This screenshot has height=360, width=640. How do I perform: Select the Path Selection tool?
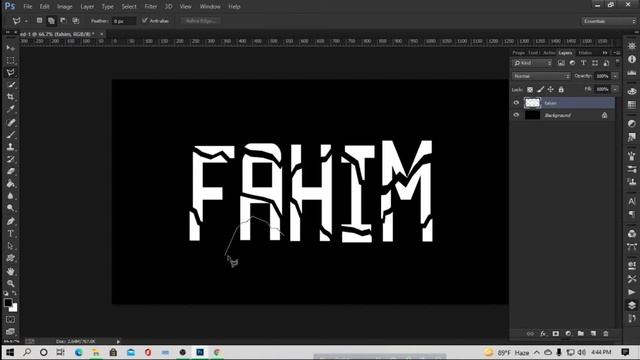pos(11,246)
